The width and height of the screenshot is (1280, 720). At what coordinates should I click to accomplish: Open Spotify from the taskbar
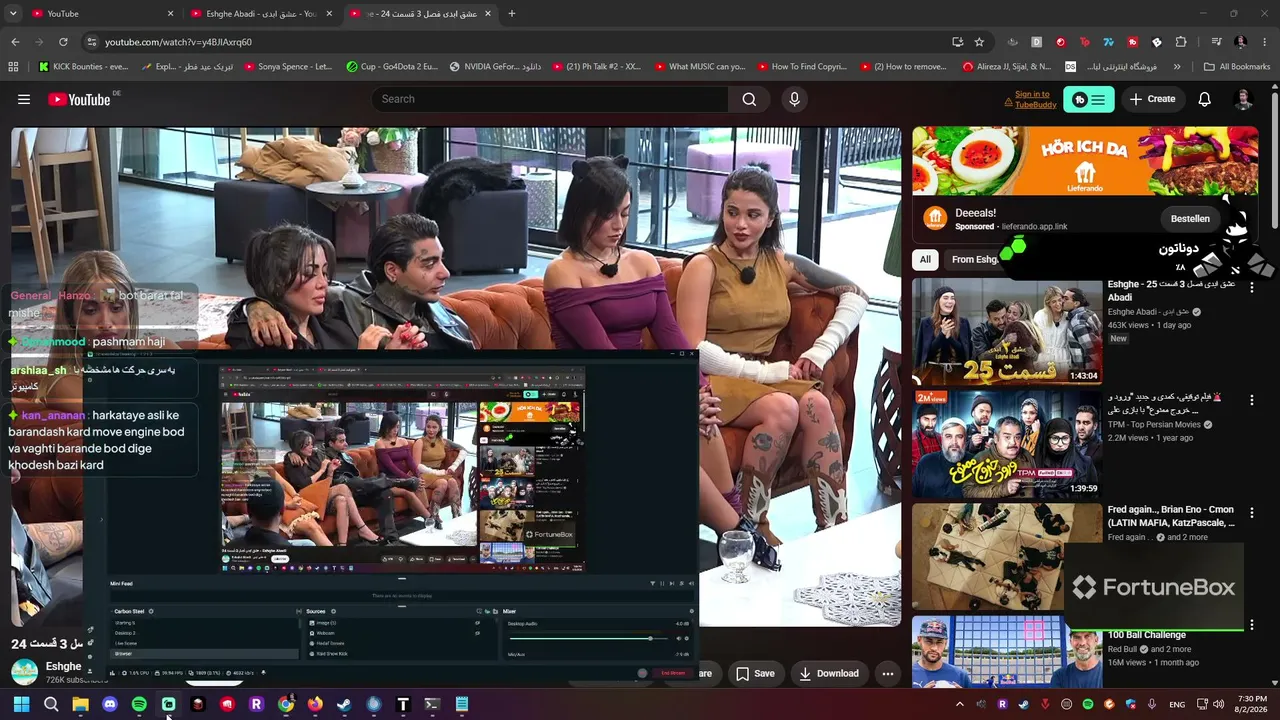[x=139, y=704]
